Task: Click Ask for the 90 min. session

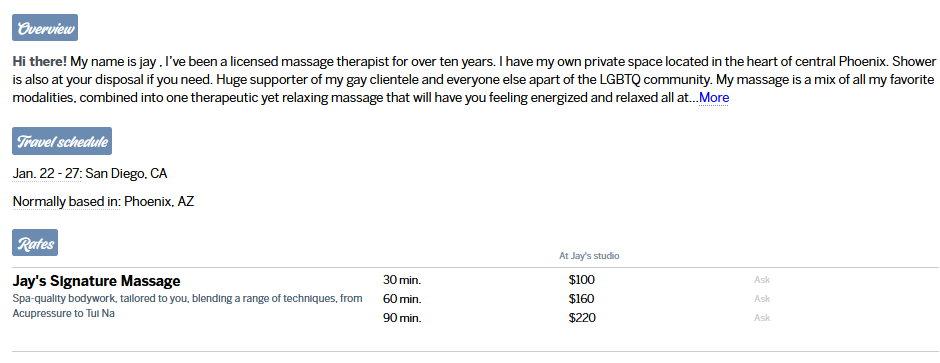Action: pyautogui.click(x=762, y=318)
